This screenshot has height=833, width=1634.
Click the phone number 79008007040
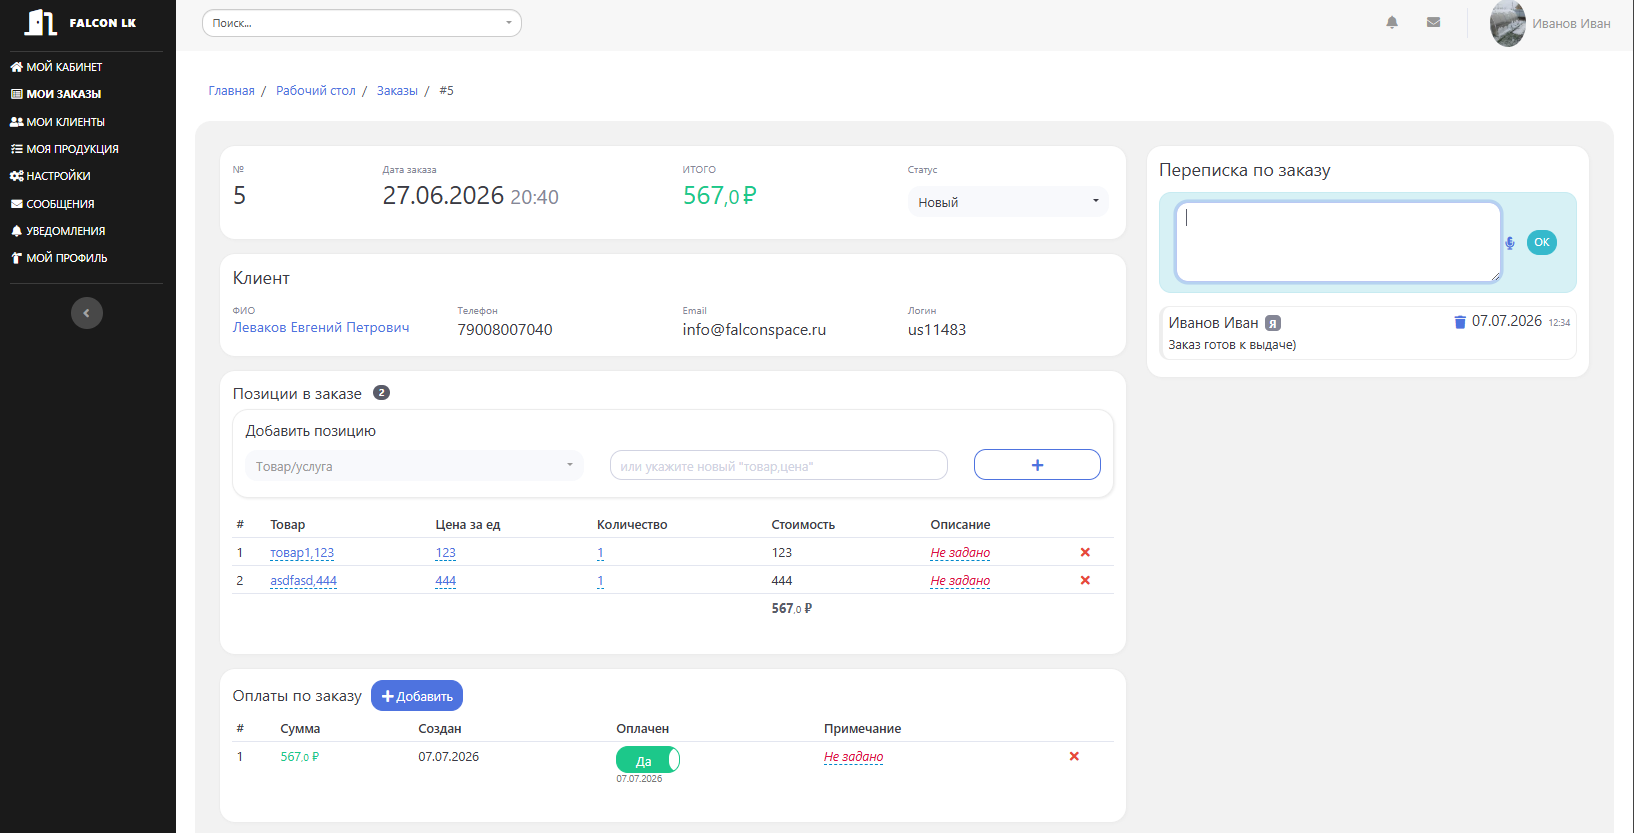point(505,330)
